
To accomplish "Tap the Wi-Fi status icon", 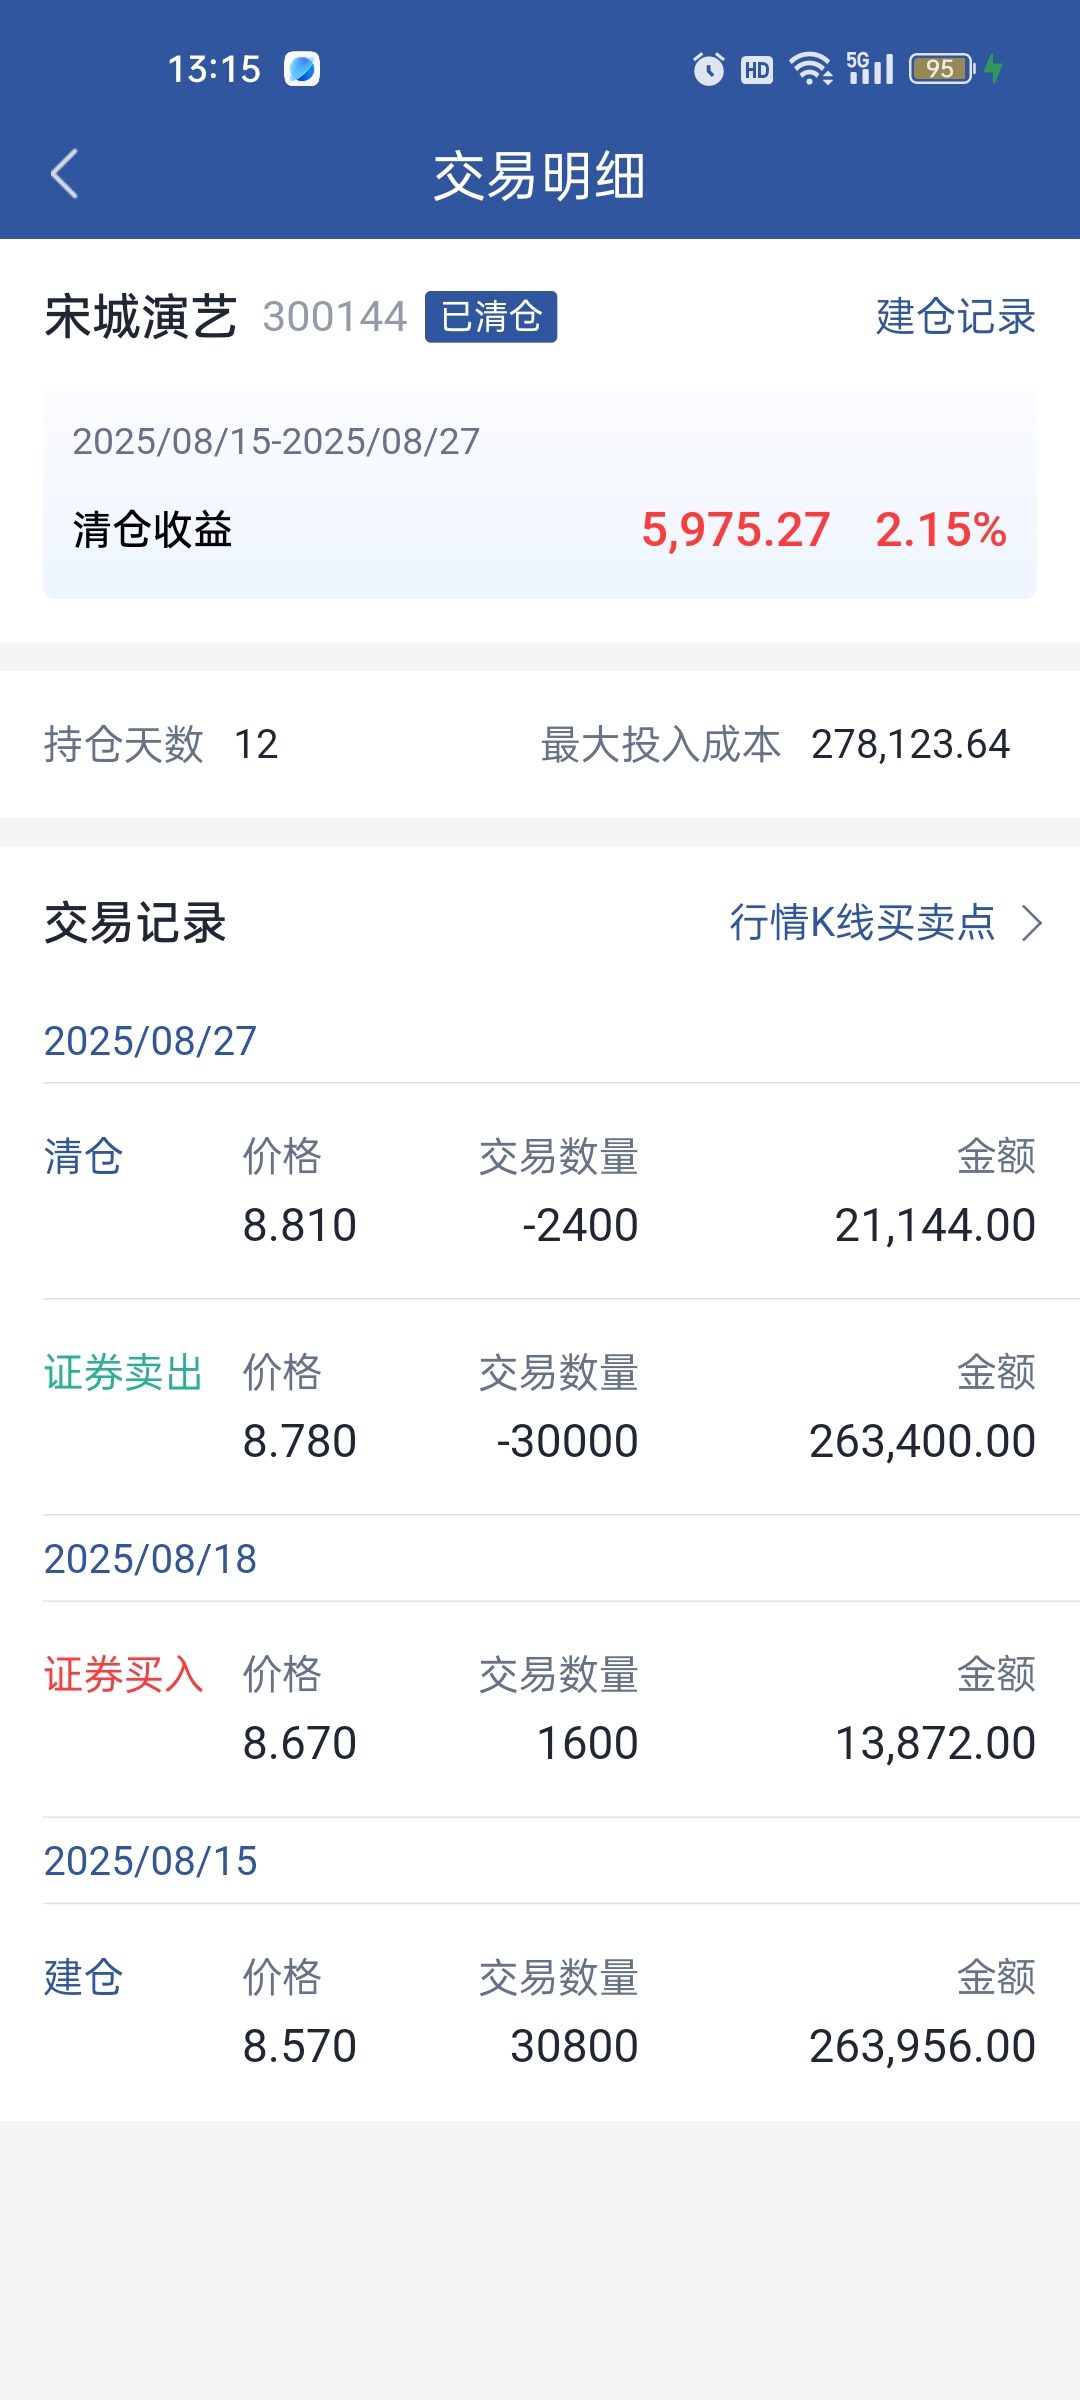I will [x=810, y=69].
